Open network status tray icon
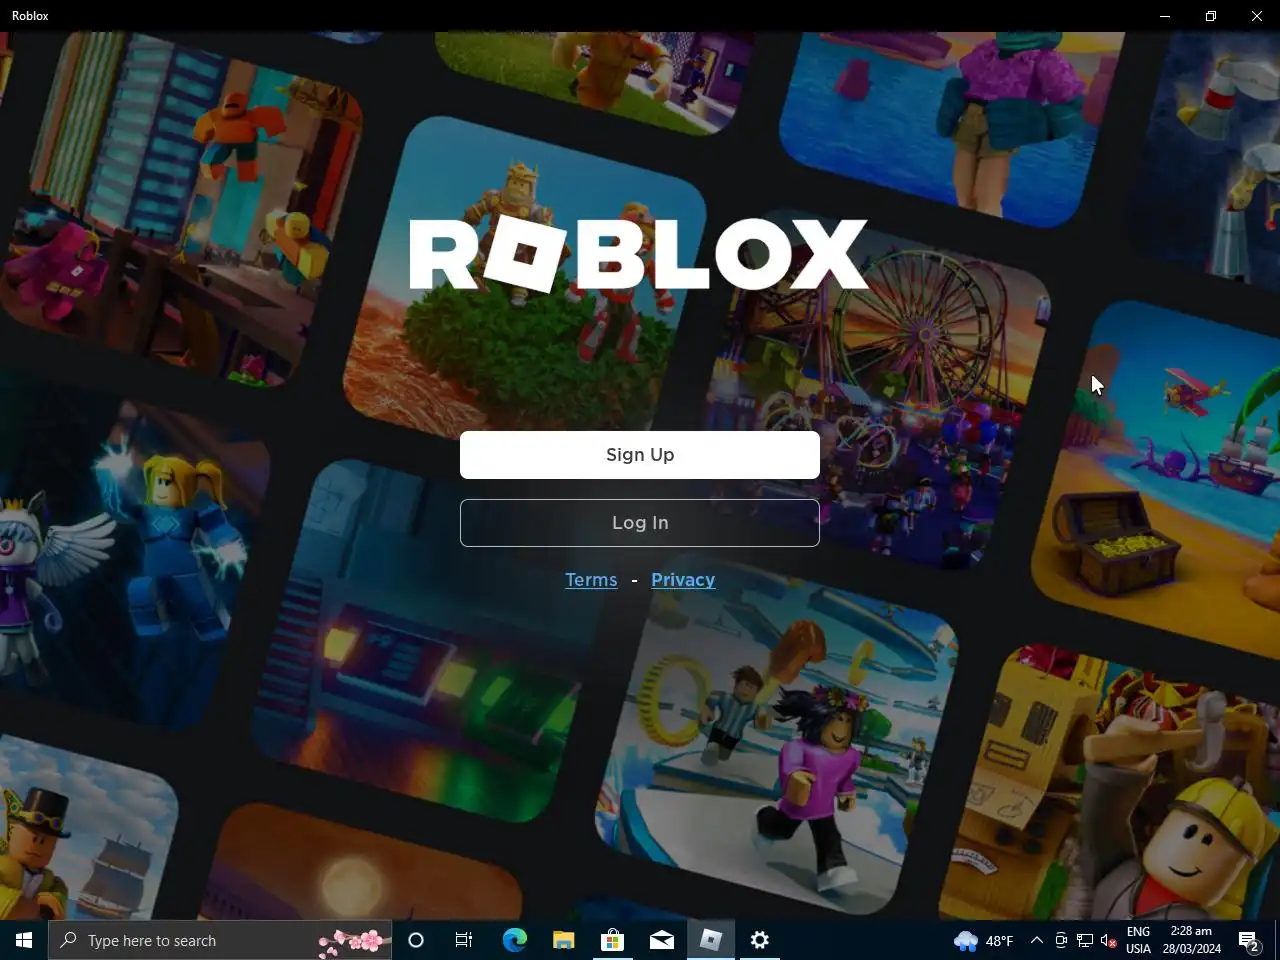Viewport: 1280px width, 960px height. pyautogui.click(x=1085, y=940)
